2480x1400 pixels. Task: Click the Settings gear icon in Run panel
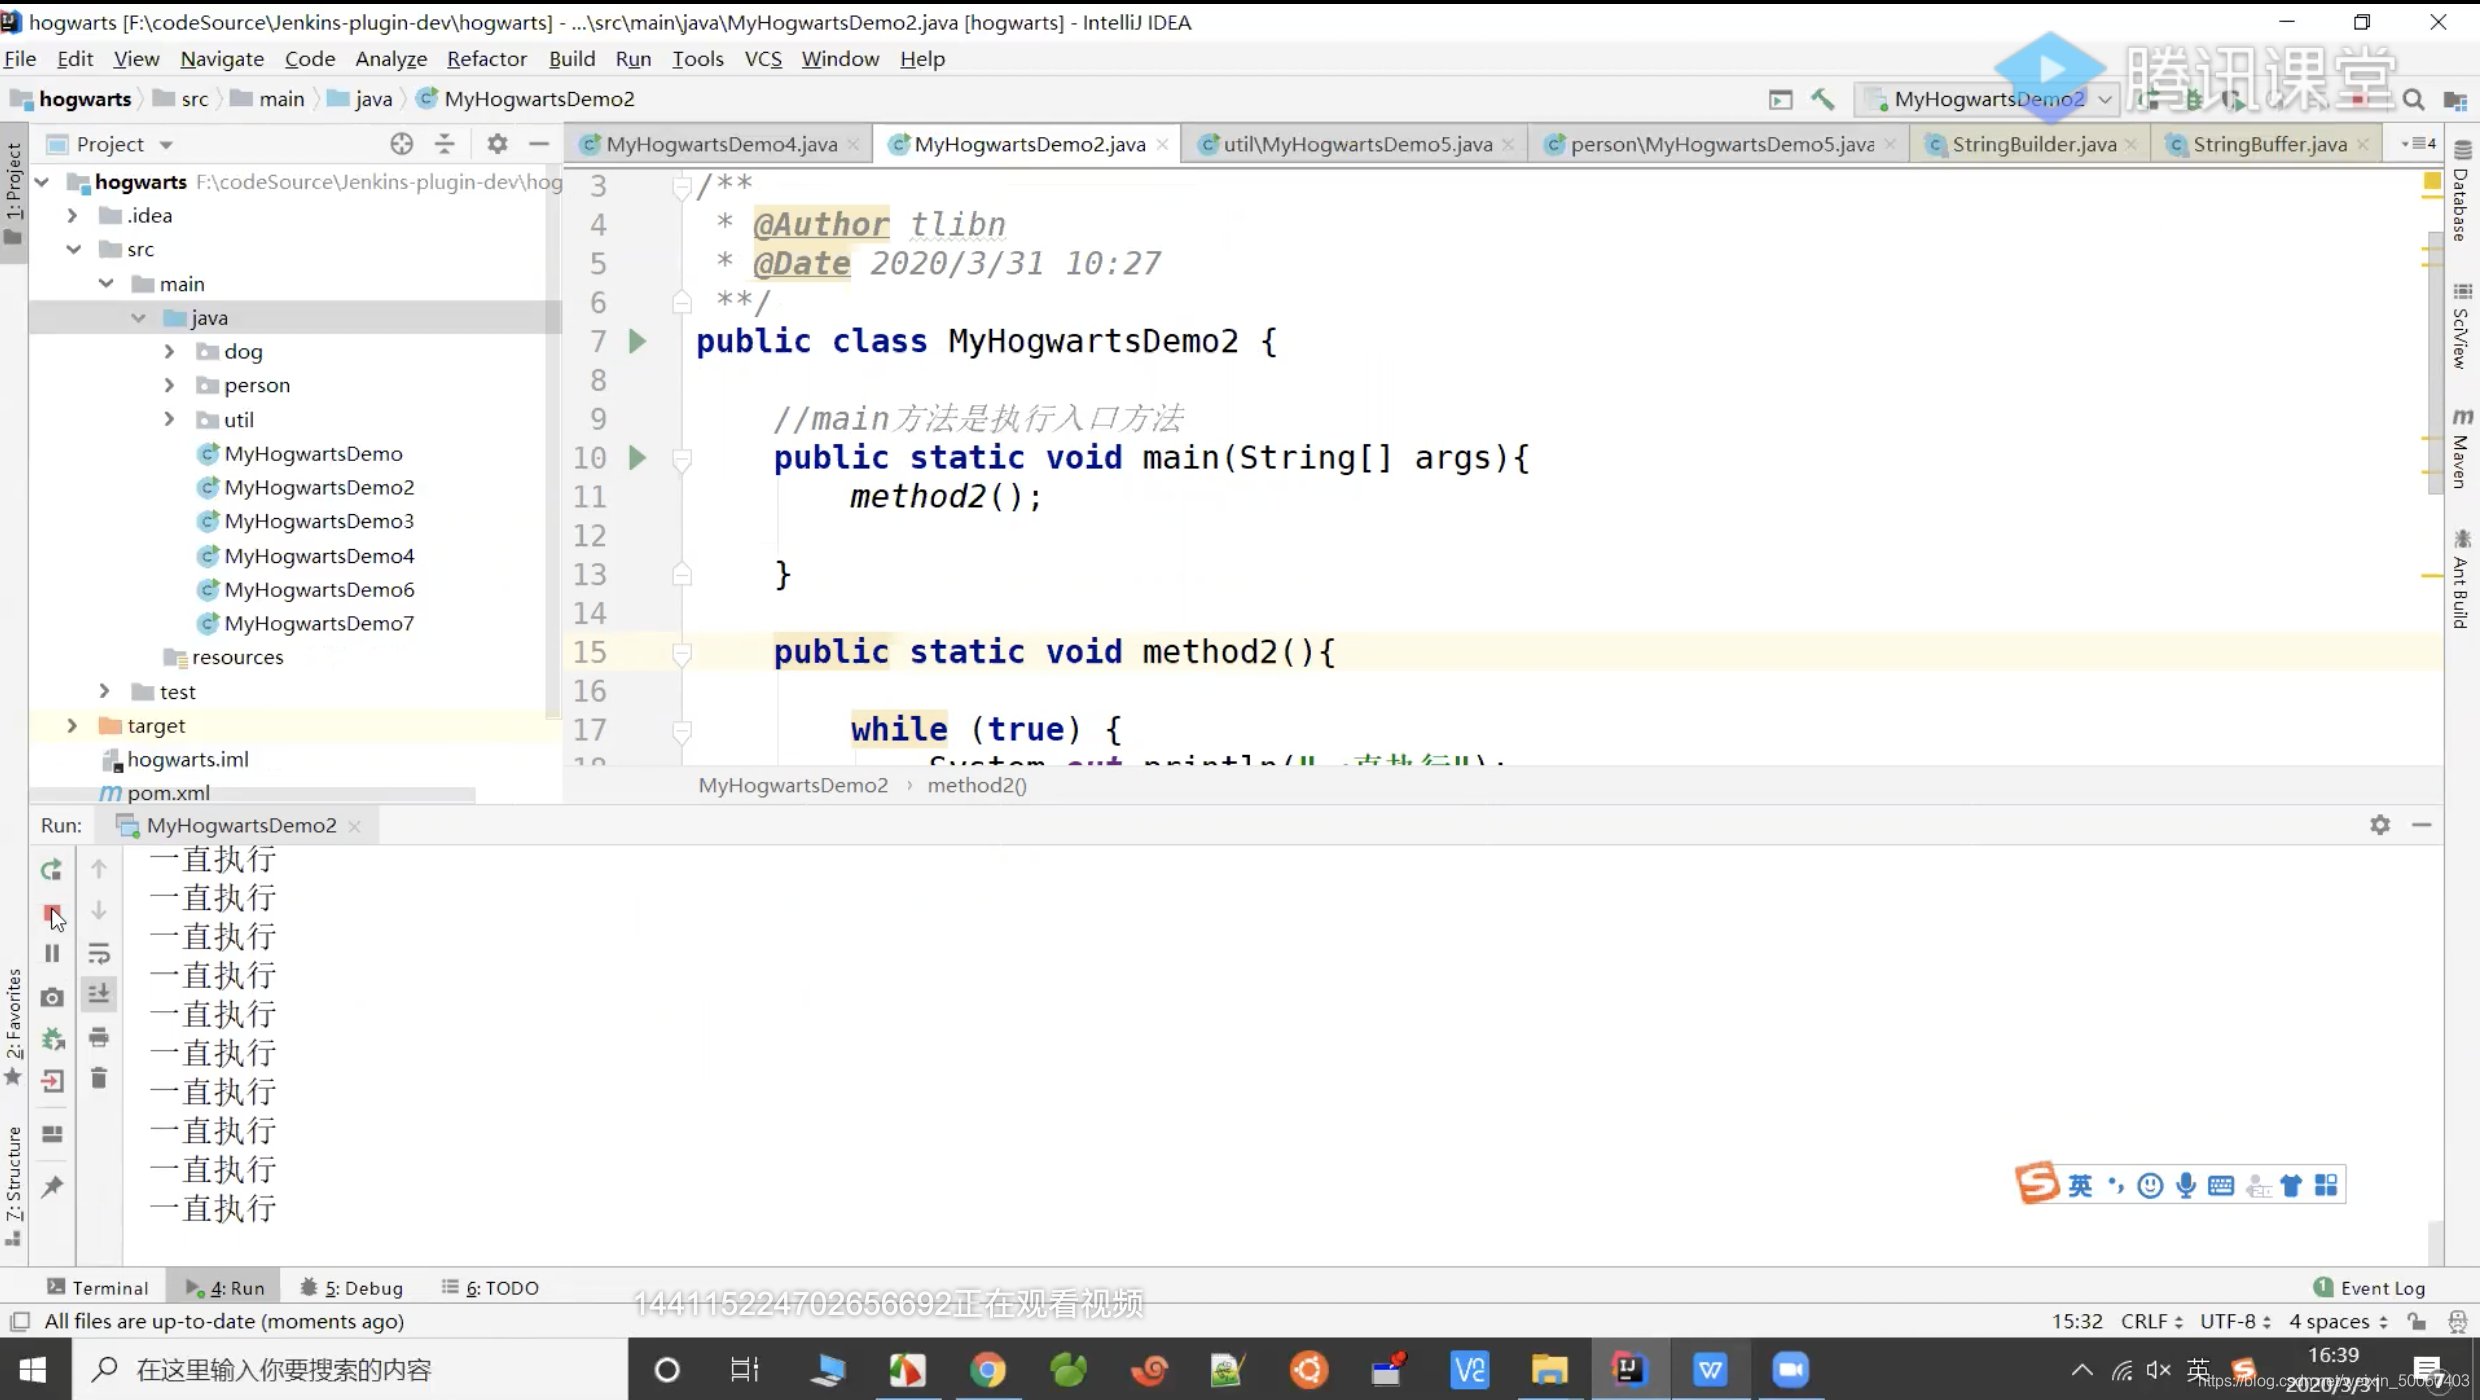[x=2381, y=824]
